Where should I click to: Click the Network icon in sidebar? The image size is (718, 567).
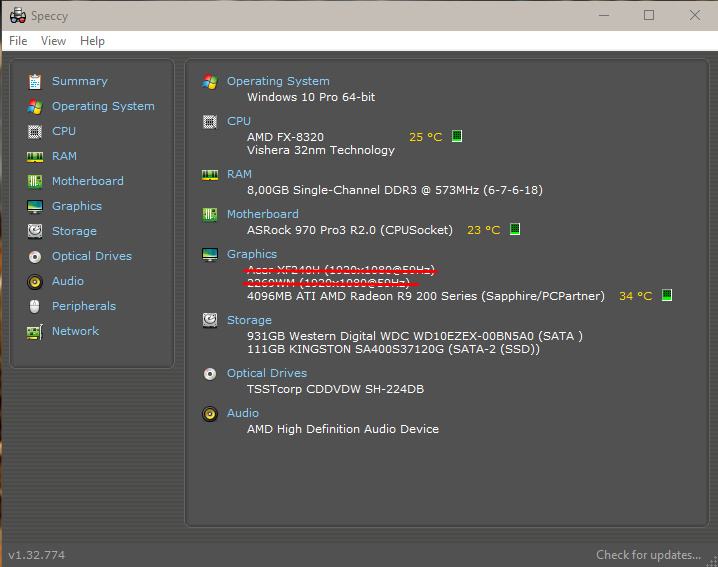coord(35,331)
